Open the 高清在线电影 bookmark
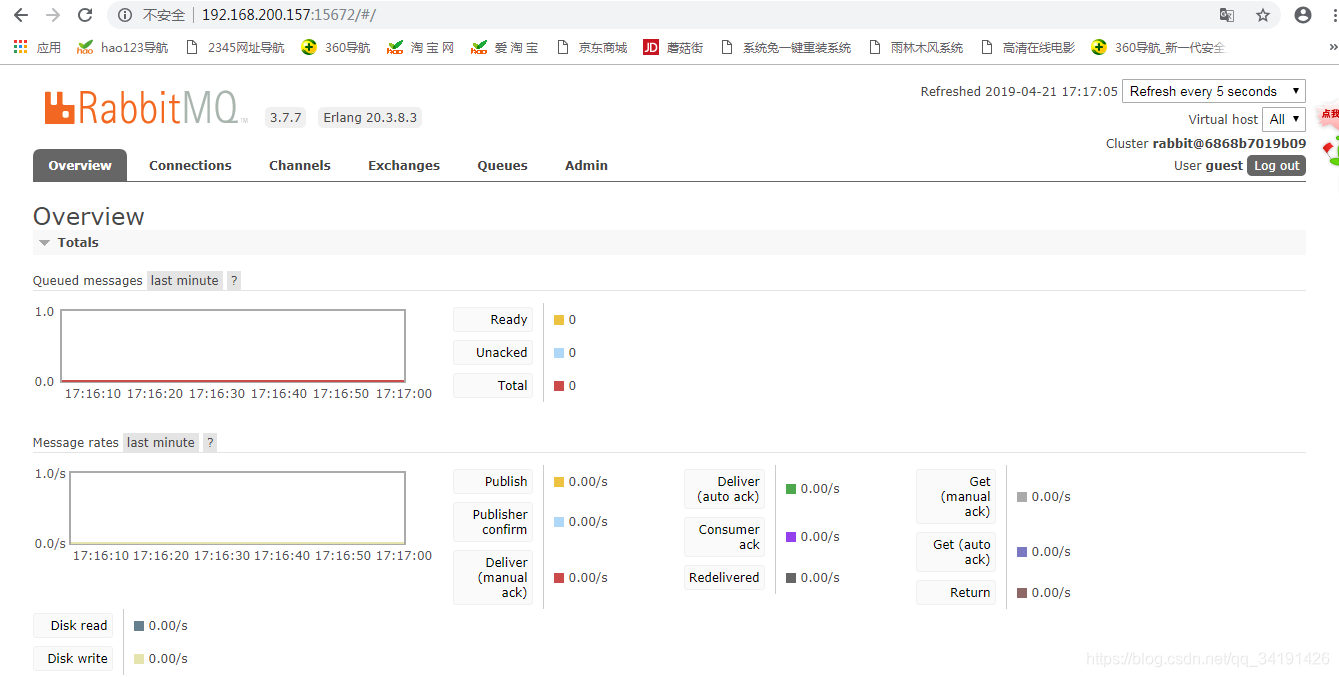This screenshot has height=677, width=1339. [1029, 47]
